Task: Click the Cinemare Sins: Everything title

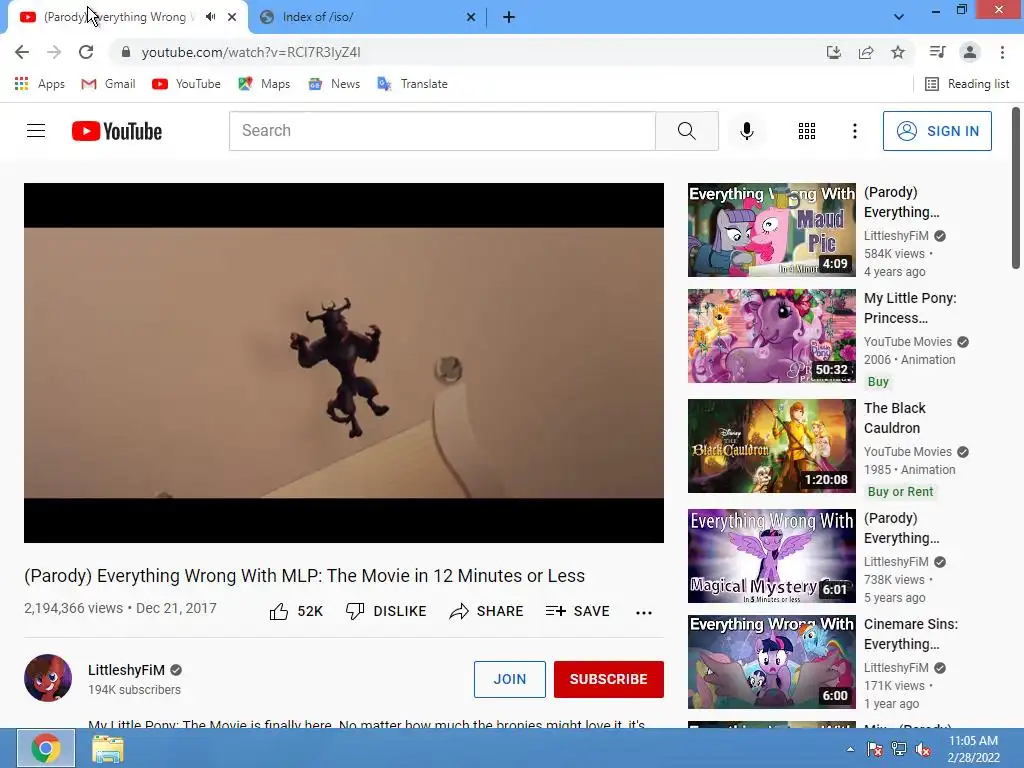Action: [x=910, y=634]
